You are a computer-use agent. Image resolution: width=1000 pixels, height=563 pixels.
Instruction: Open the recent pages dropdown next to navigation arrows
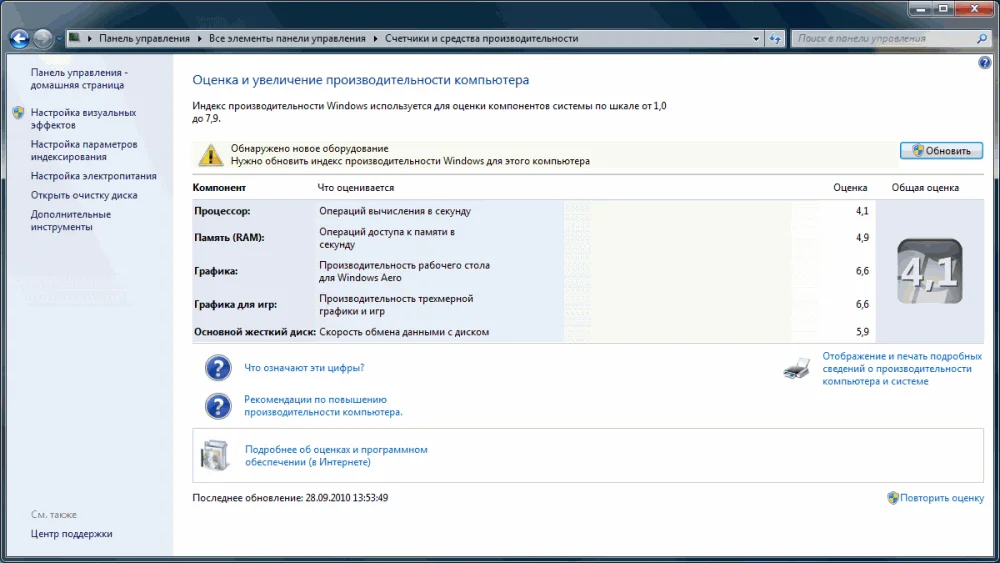click(x=59, y=40)
